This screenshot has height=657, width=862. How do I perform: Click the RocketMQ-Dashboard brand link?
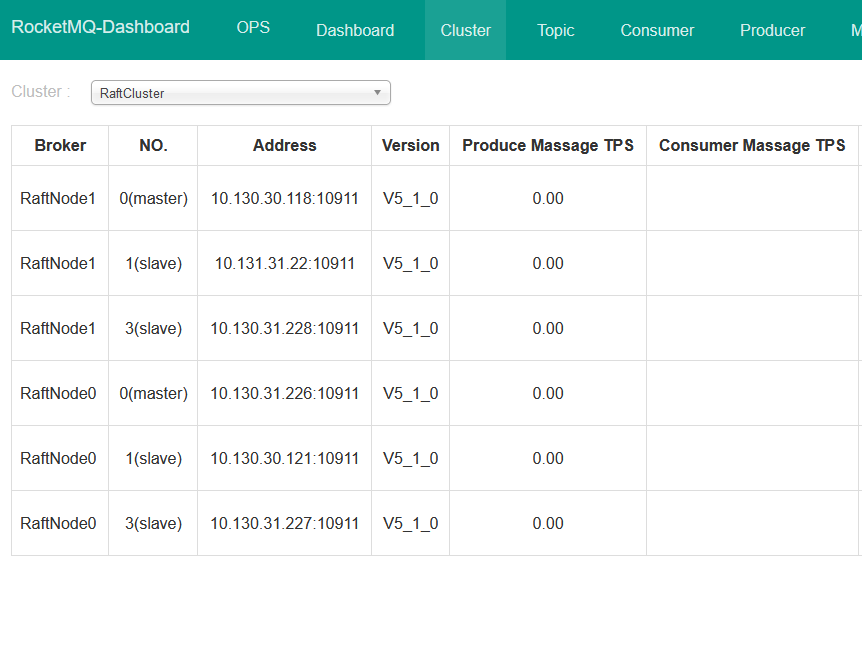tap(101, 27)
